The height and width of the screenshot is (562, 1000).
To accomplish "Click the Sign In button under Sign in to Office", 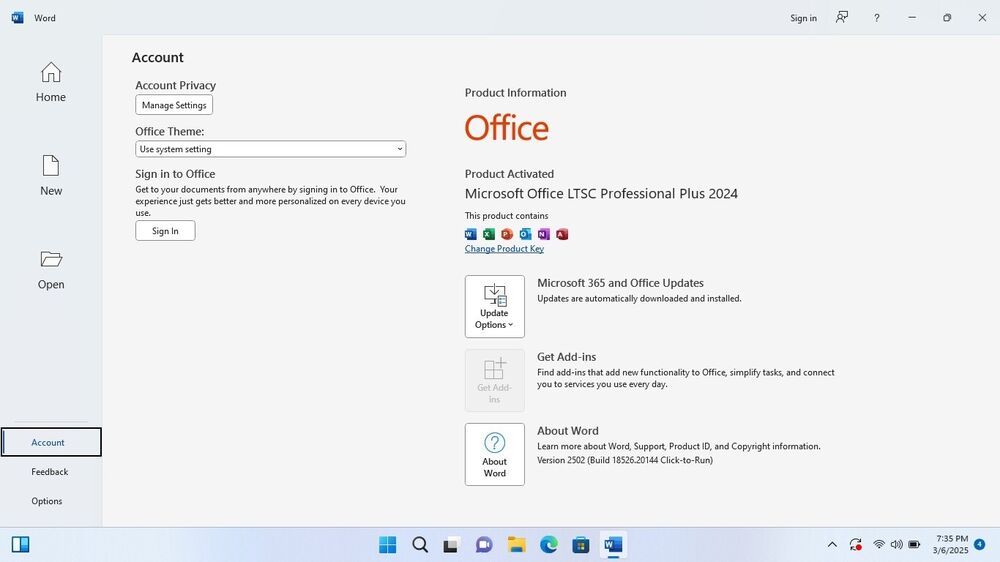I will click(x=165, y=231).
